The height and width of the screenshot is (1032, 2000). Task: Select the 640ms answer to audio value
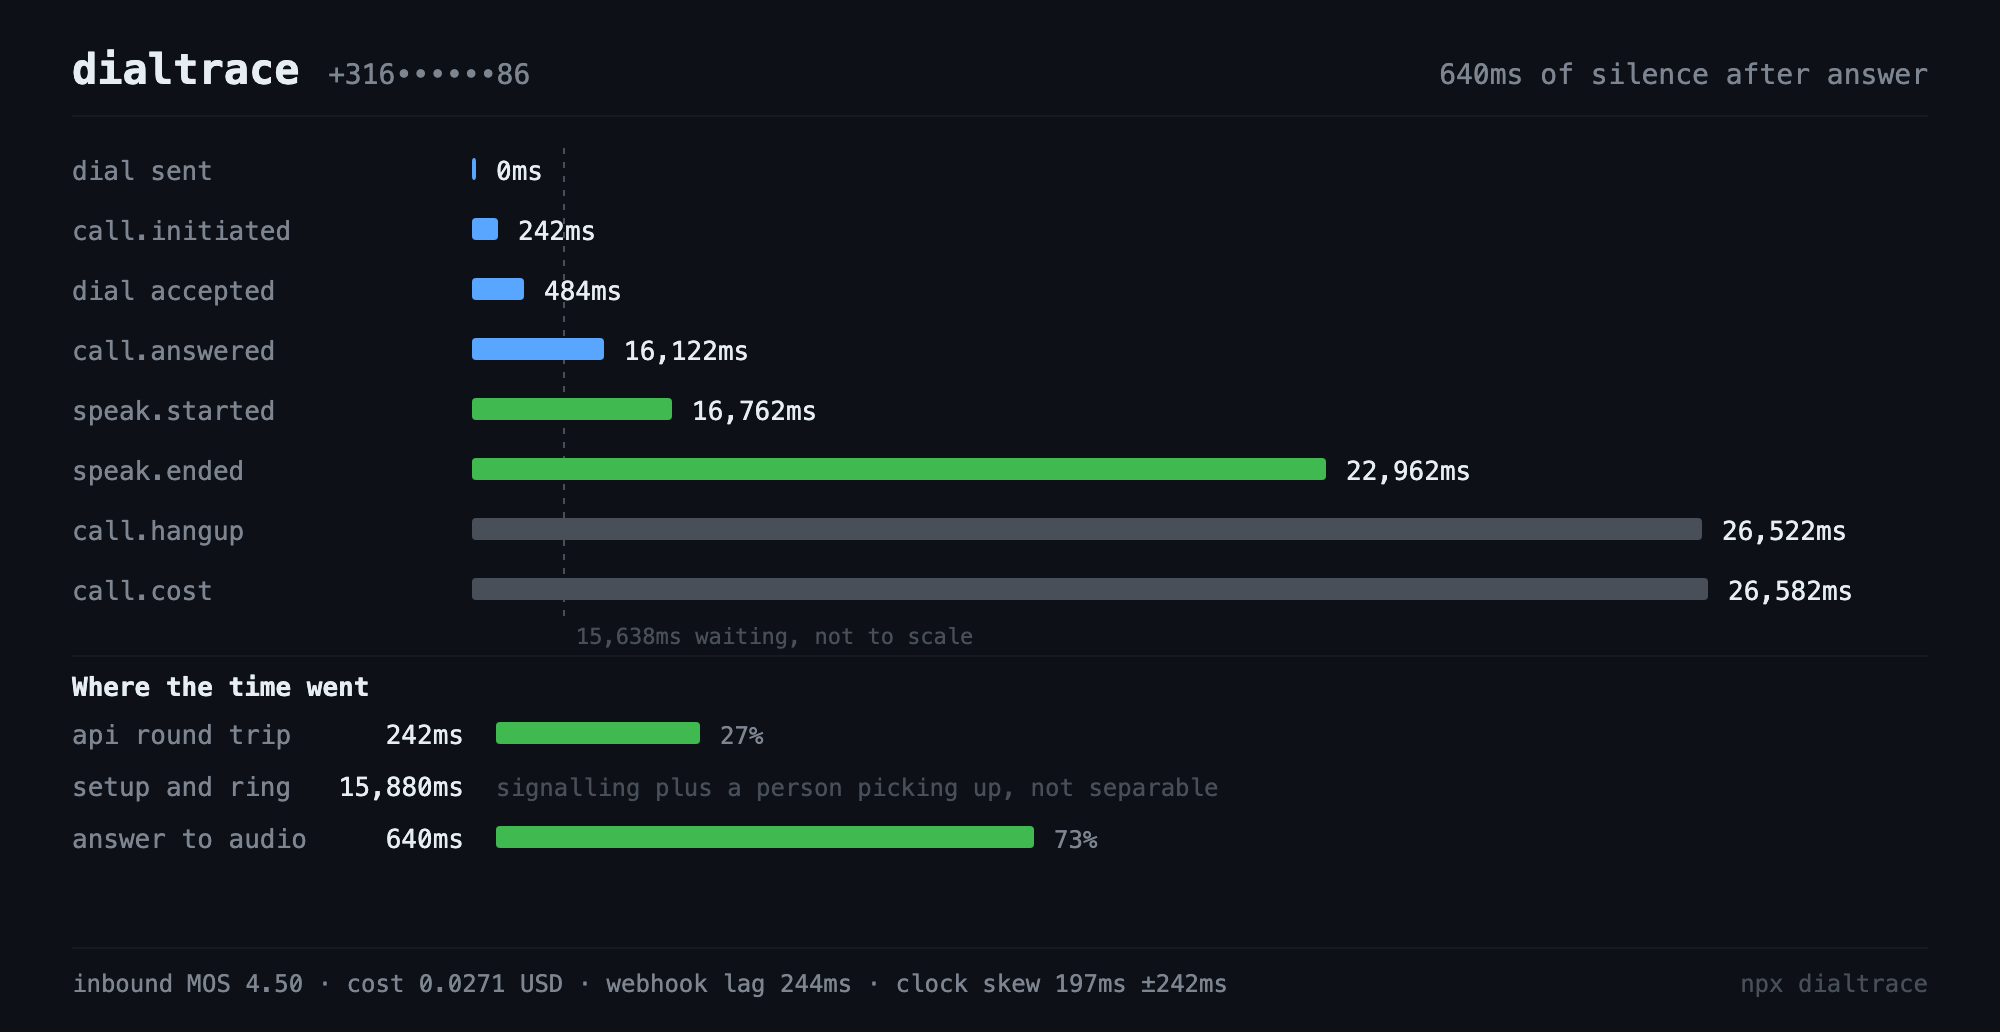point(424,839)
